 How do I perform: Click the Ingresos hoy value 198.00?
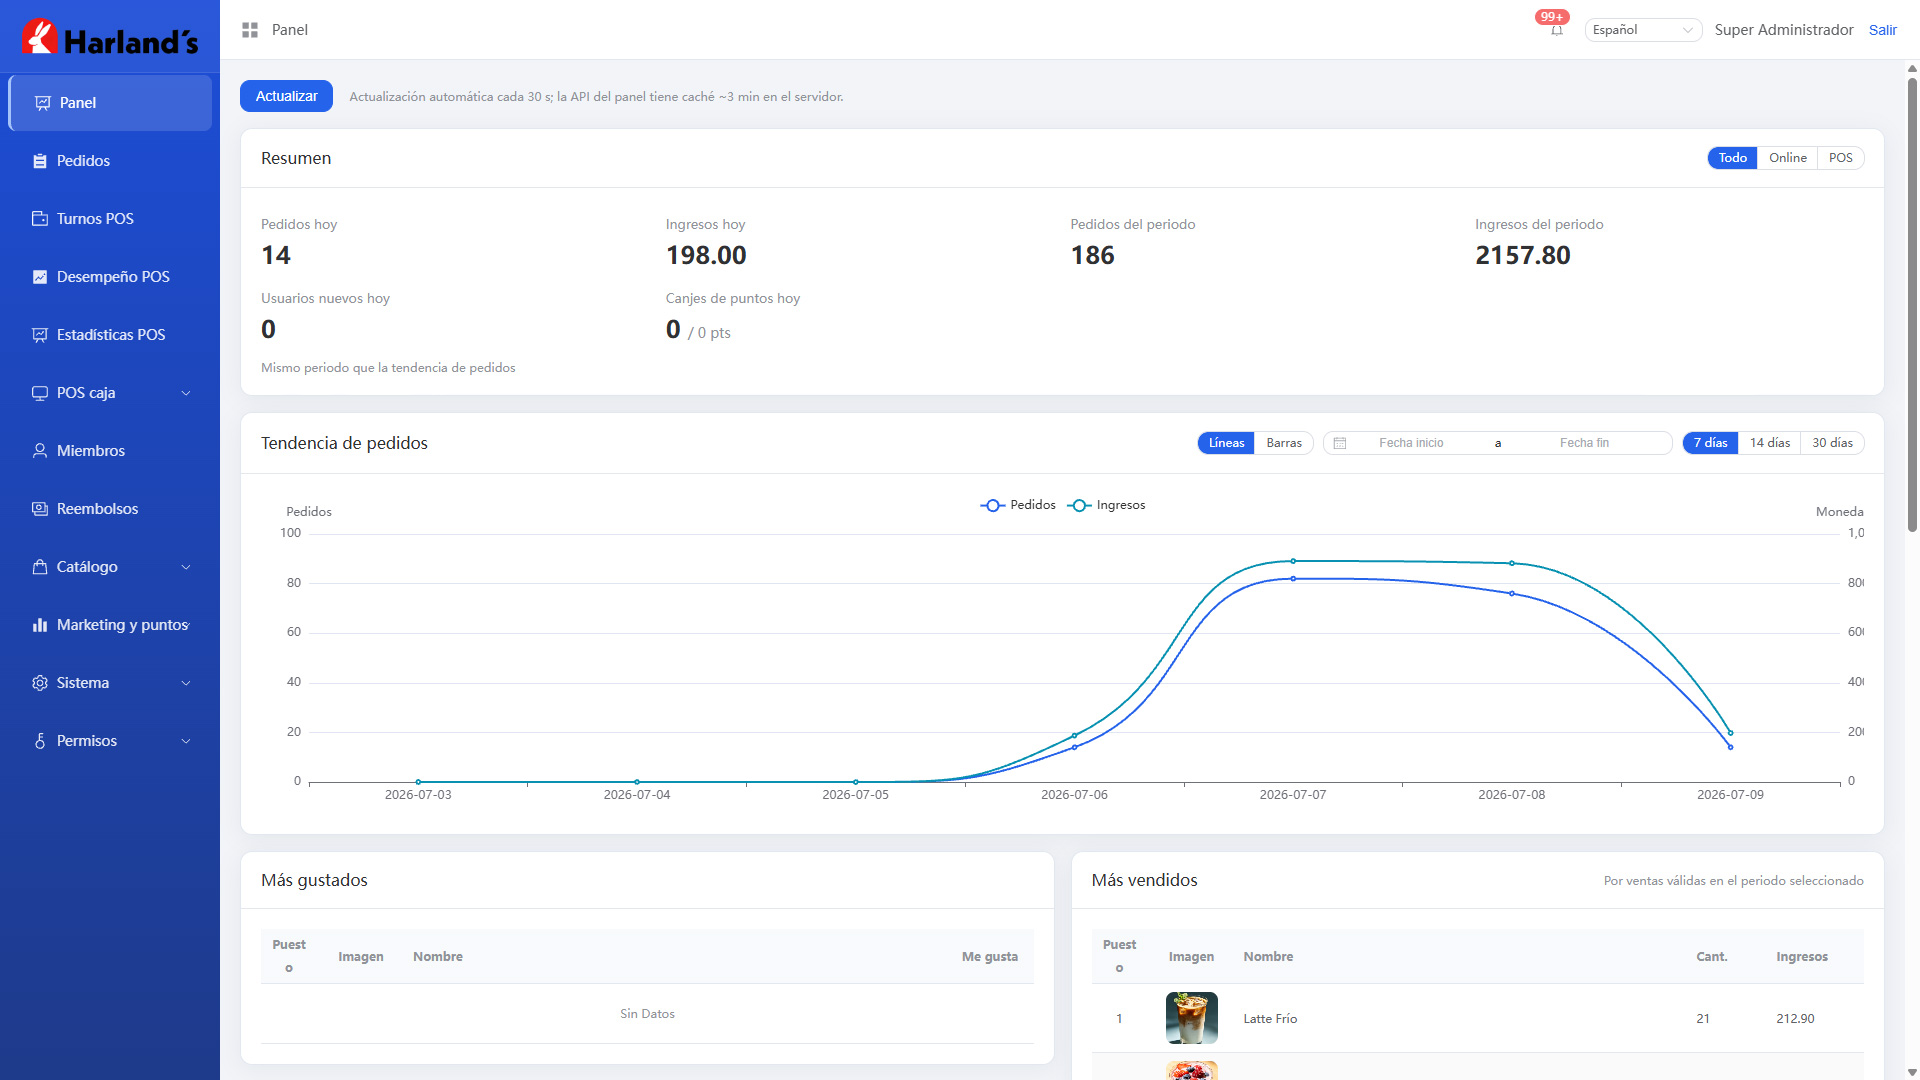pos(706,256)
